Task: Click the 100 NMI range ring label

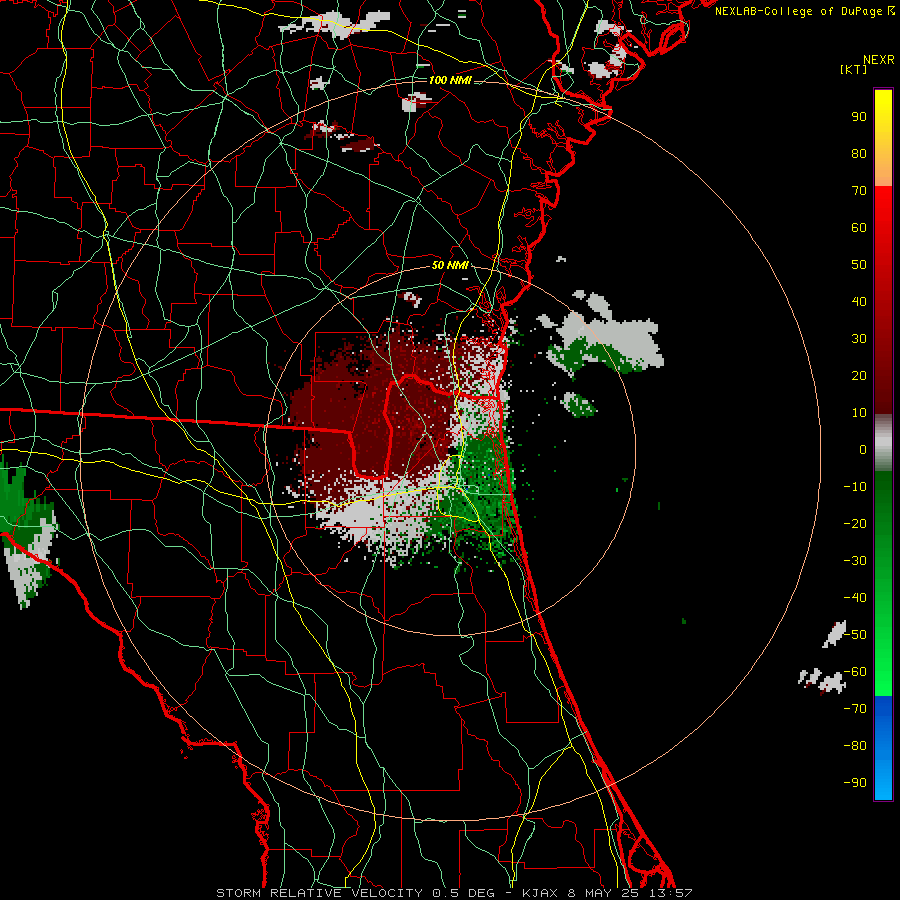Action: tap(450, 80)
